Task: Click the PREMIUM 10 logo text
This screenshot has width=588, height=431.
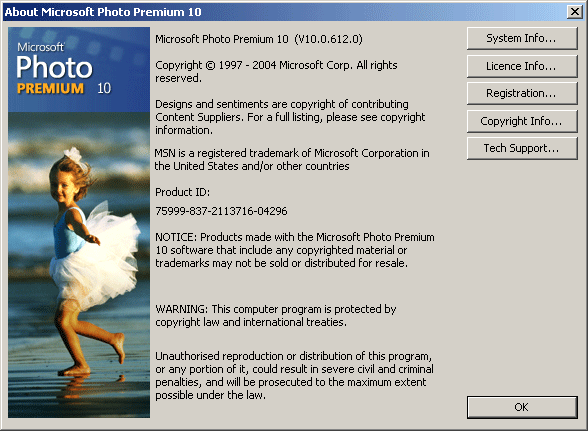Action: pos(64,89)
